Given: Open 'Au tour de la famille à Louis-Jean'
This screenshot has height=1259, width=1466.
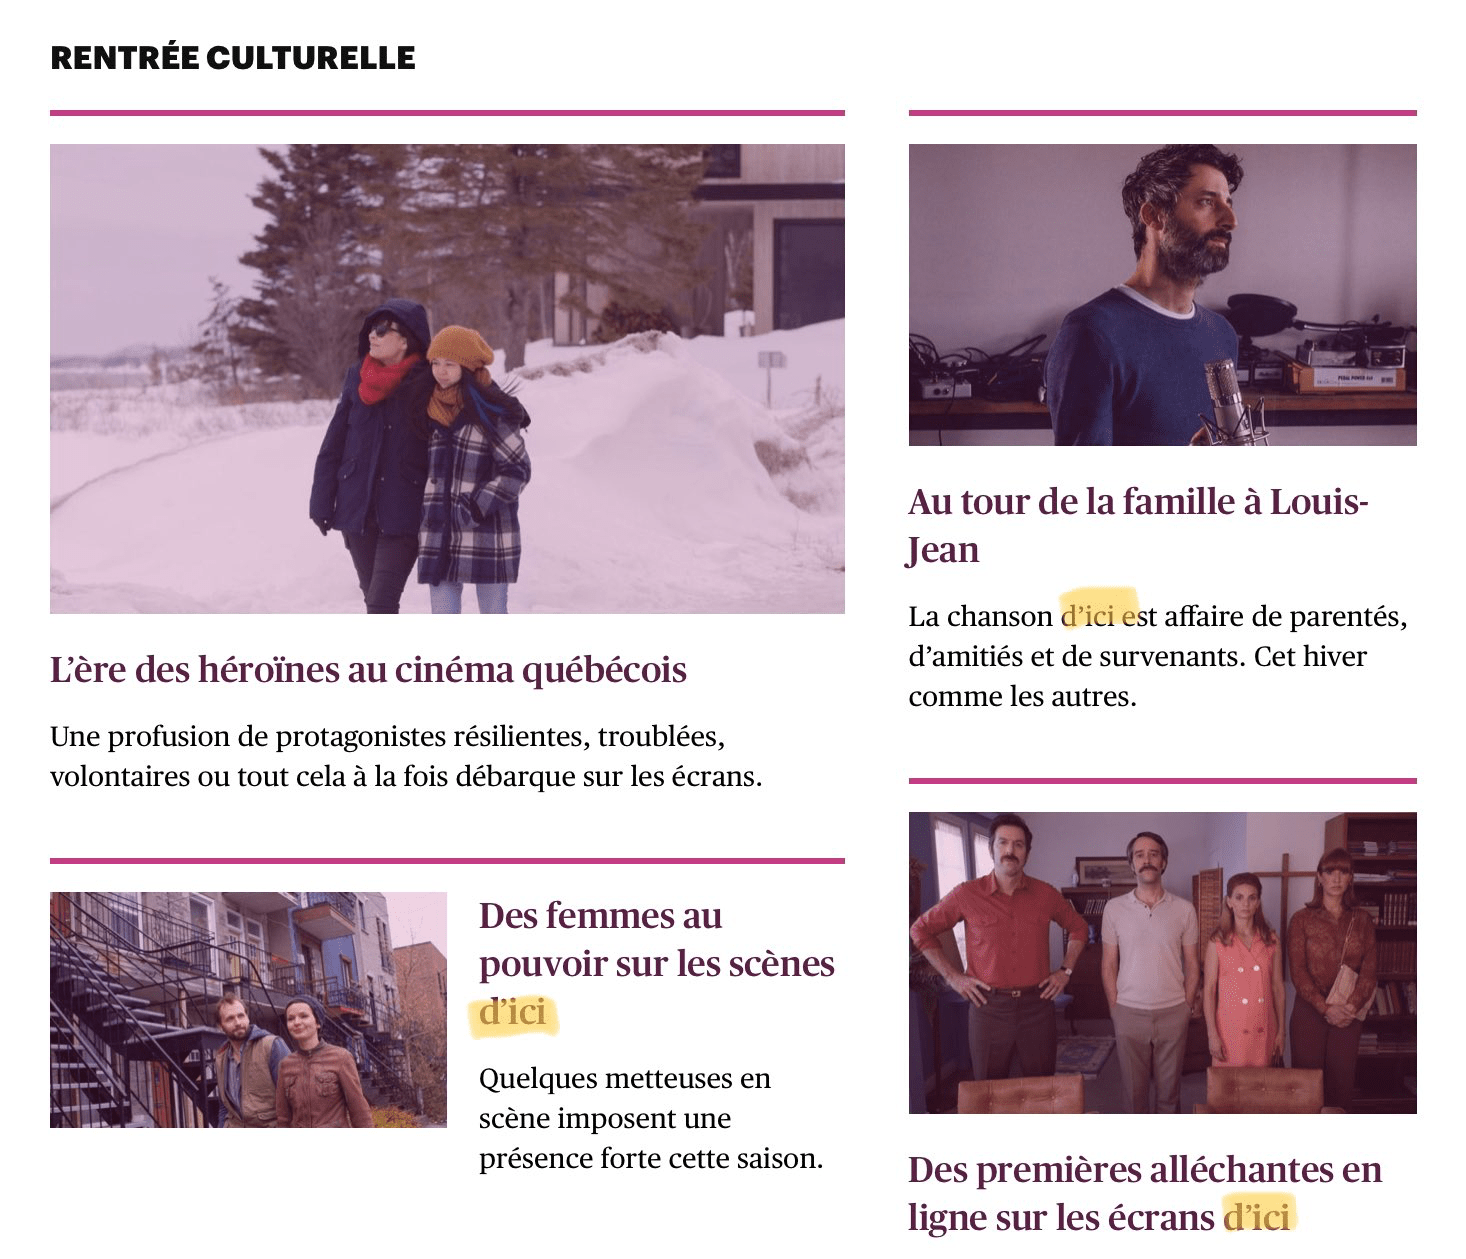Looking at the screenshot, I should (1138, 525).
